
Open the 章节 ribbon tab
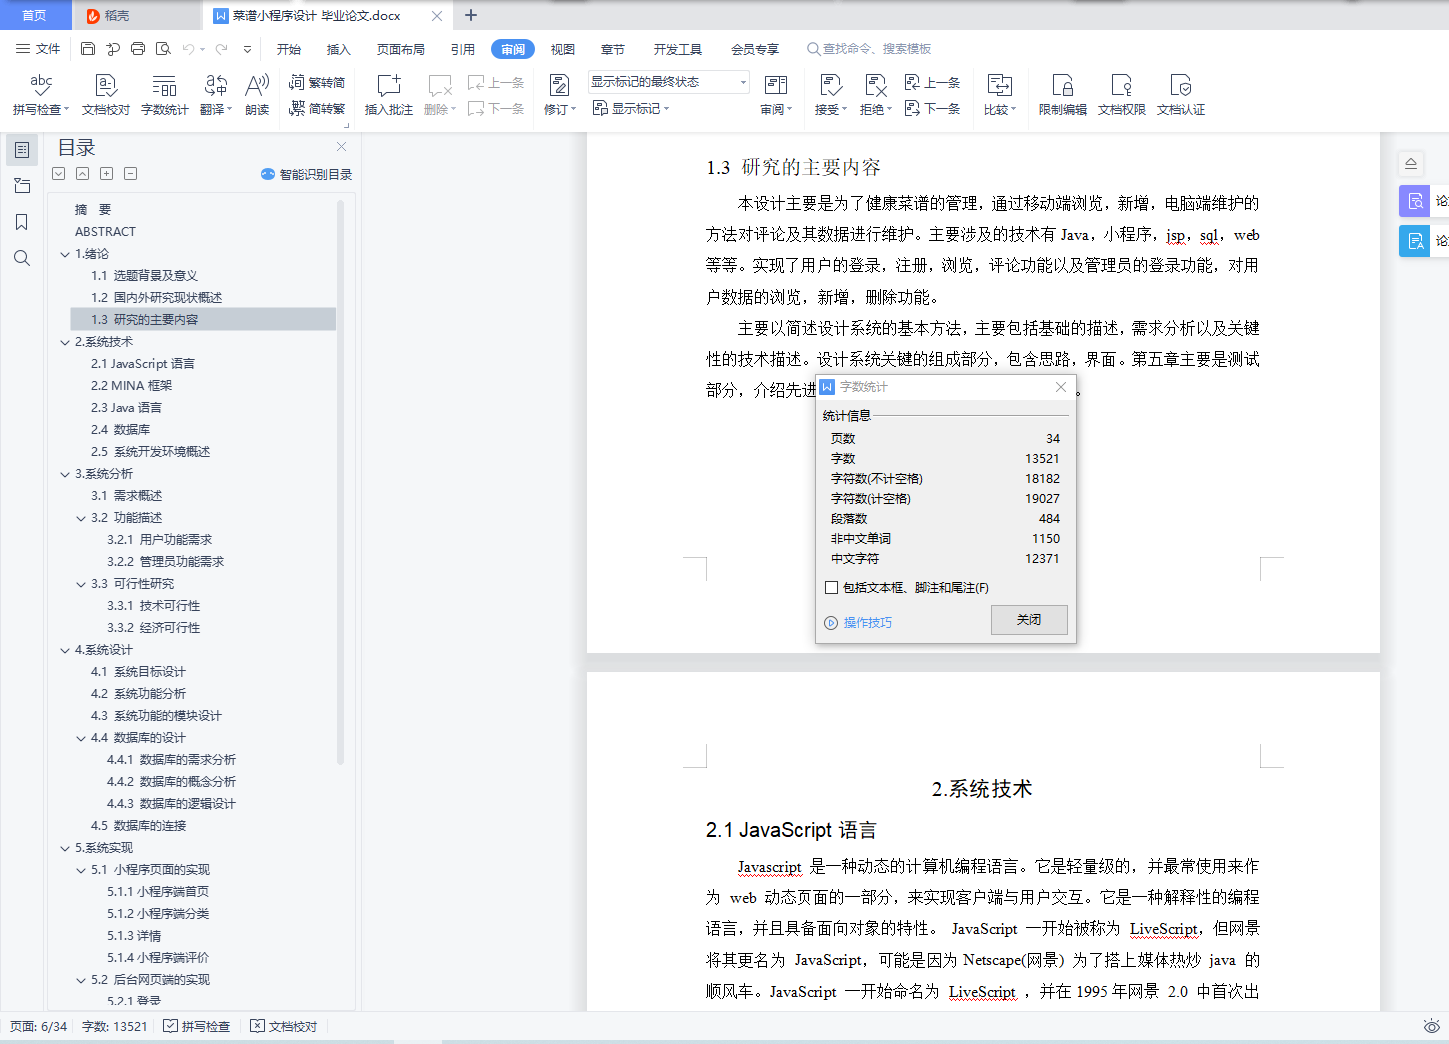(613, 49)
